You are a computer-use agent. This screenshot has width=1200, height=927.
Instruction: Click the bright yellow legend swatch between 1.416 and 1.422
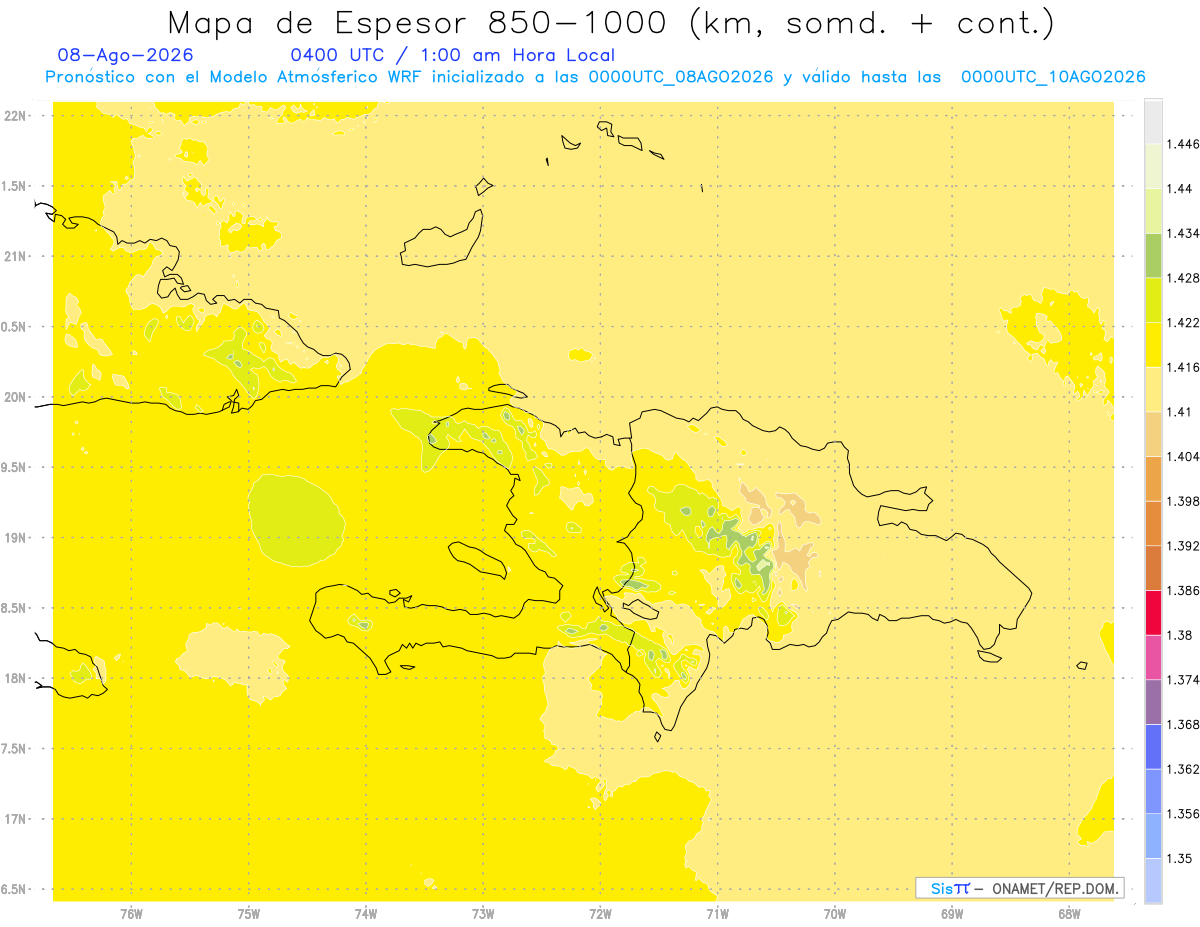(x=1153, y=345)
